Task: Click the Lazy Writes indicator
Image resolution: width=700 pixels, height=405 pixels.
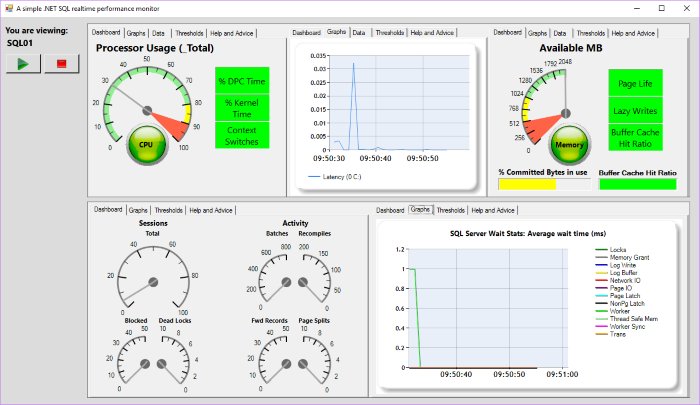Action: [635, 111]
